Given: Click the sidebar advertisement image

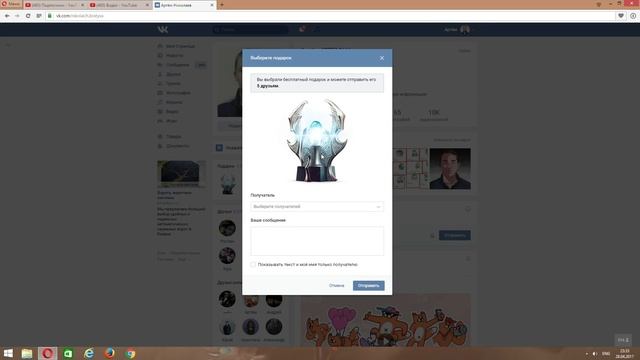Looking at the screenshot, I should (181, 173).
